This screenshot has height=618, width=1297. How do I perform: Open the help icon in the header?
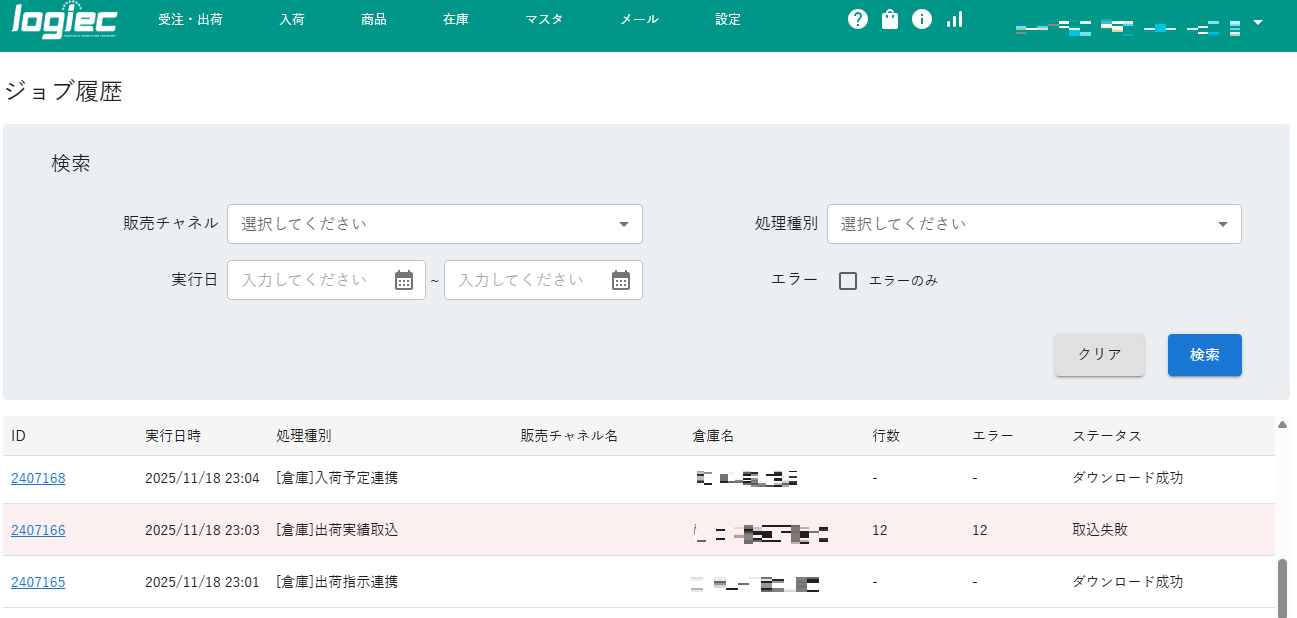pyautogui.click(x=857, y=18)
